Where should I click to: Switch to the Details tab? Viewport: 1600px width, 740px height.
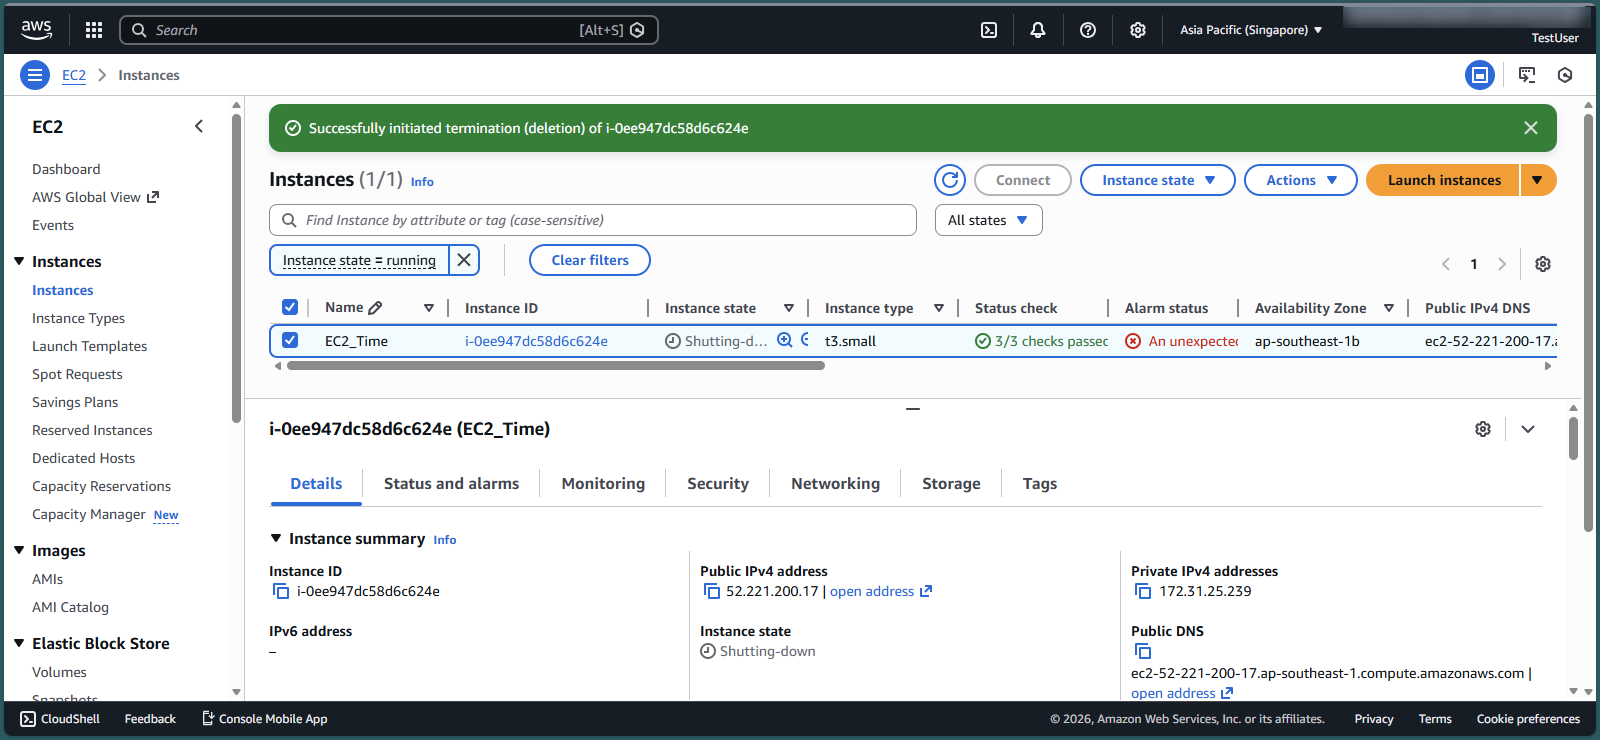coord(316,483)
